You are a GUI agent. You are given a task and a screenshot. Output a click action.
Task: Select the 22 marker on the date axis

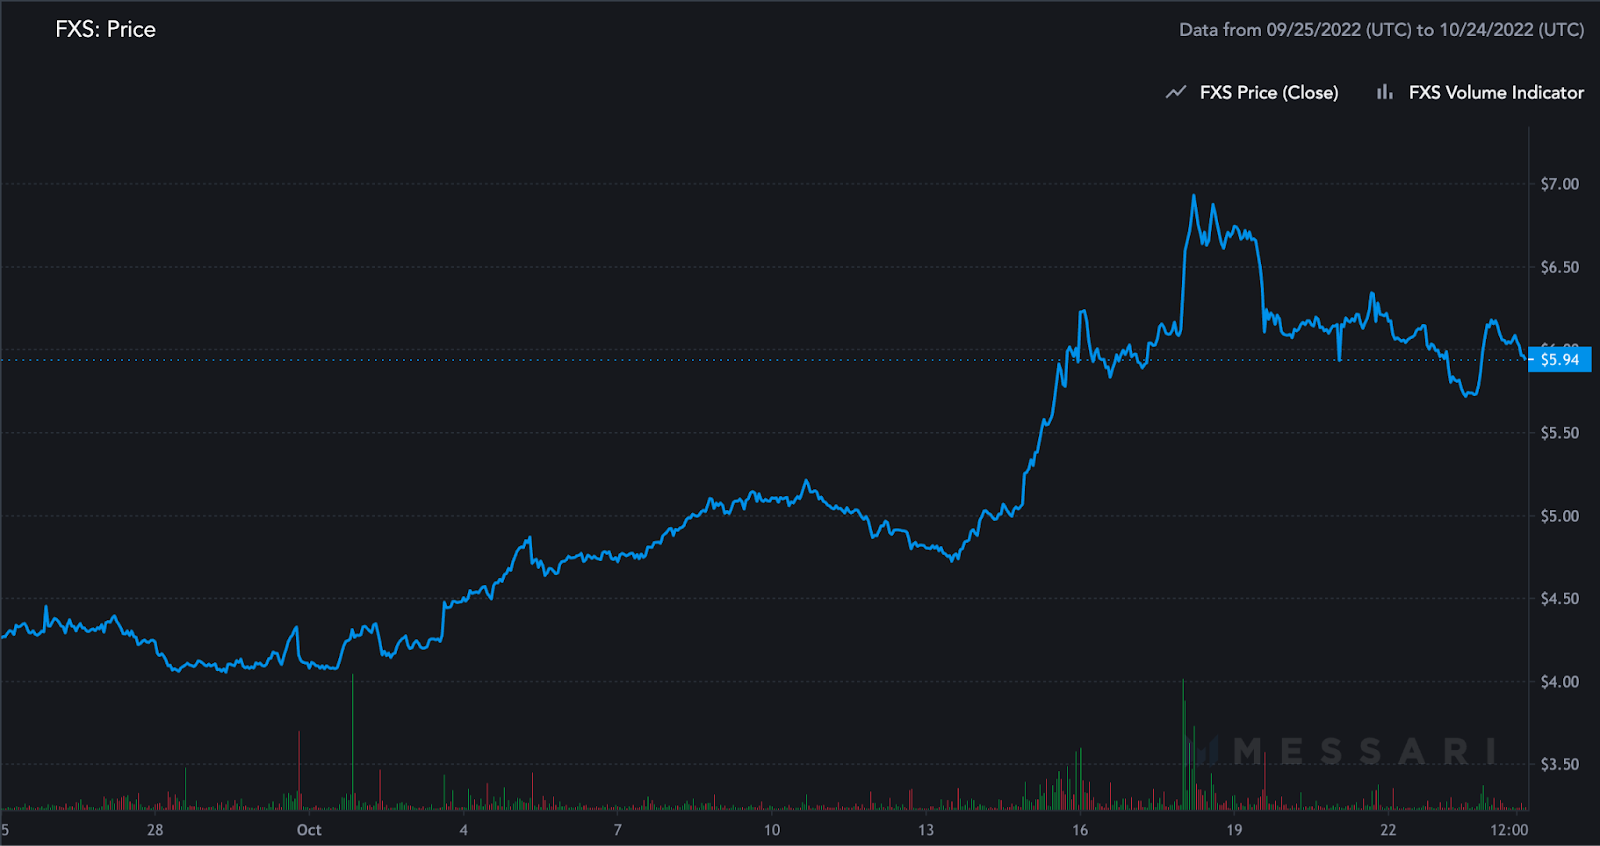point(1388,830)
